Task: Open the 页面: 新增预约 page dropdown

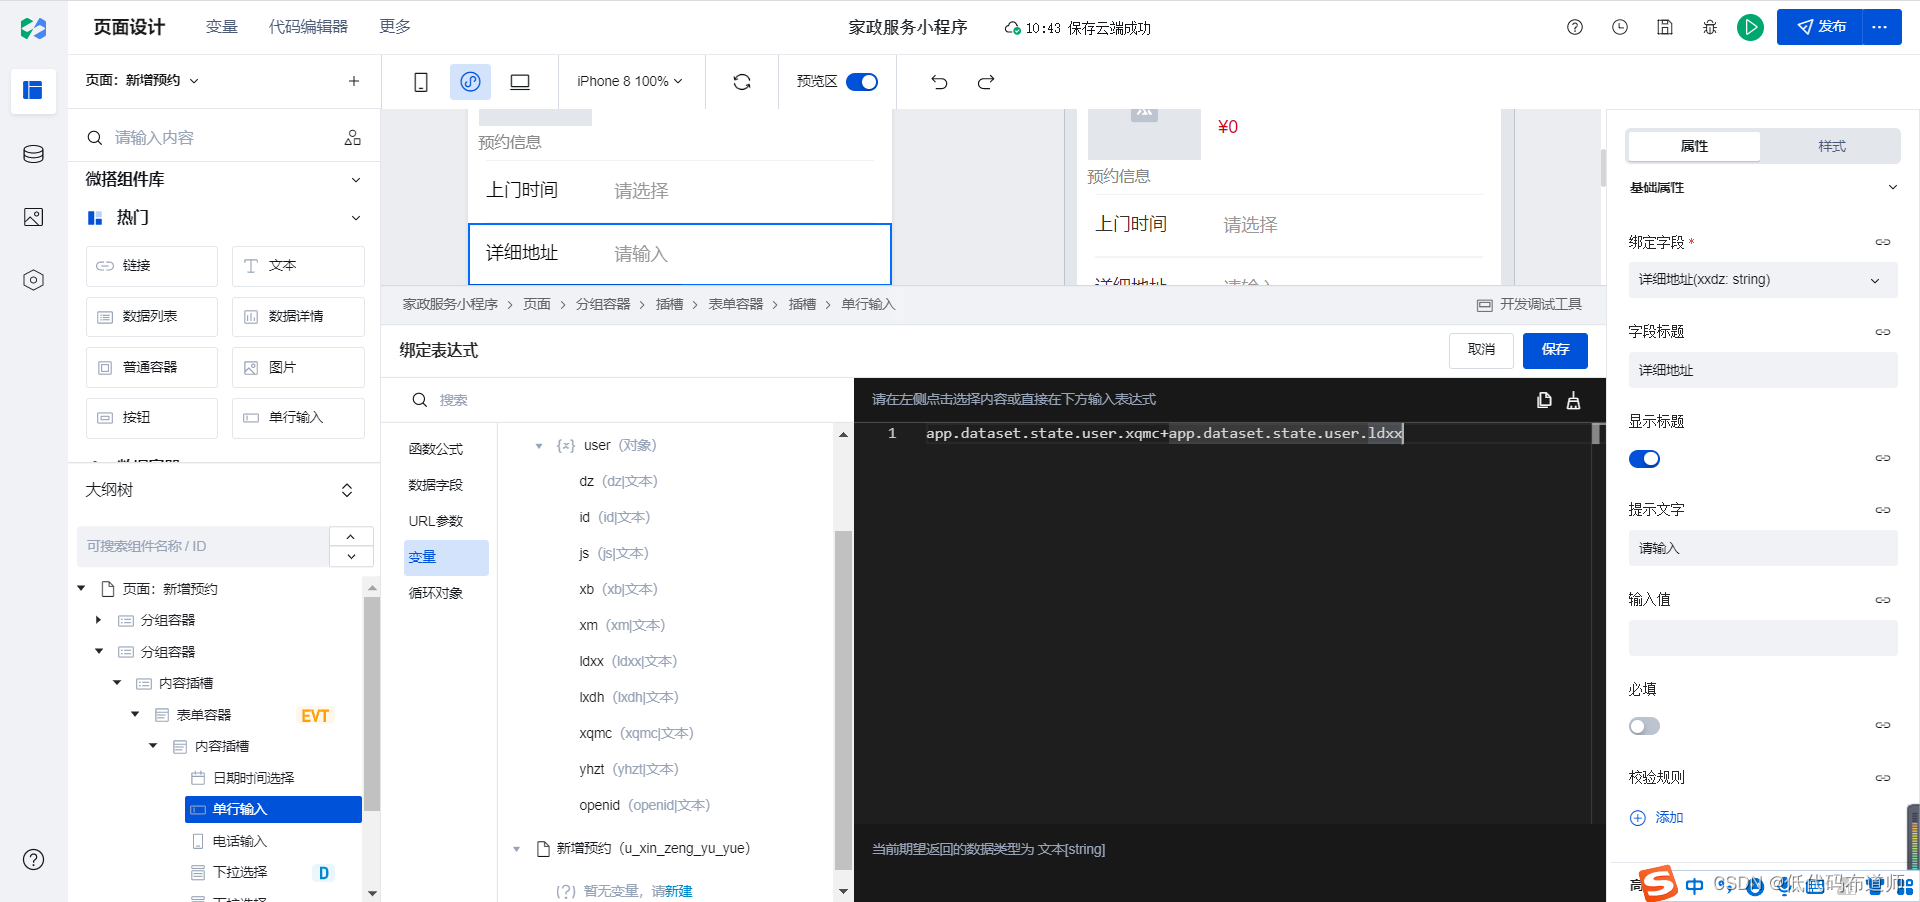Action: coord(142,81)
